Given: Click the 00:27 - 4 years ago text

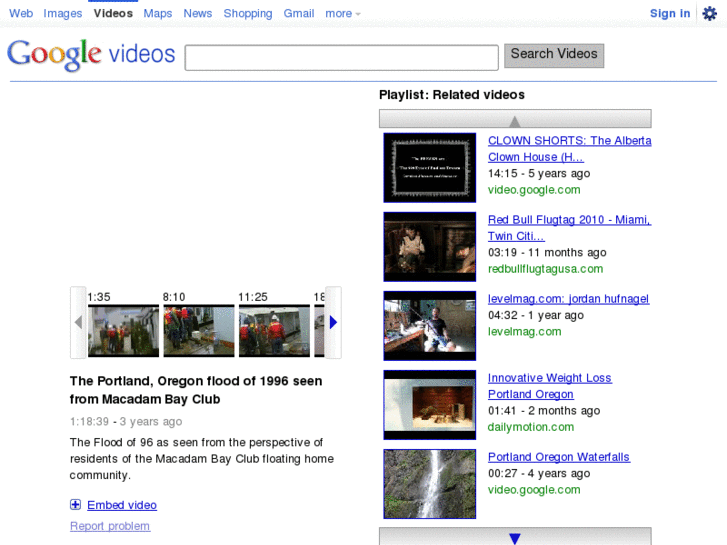Looking at the screenshot, I should 539,474.
